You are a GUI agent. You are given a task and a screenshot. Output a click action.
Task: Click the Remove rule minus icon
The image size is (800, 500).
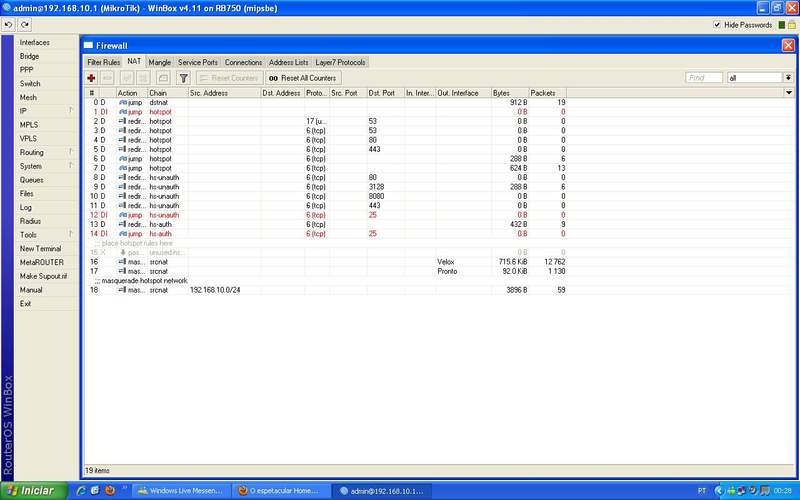108,78
